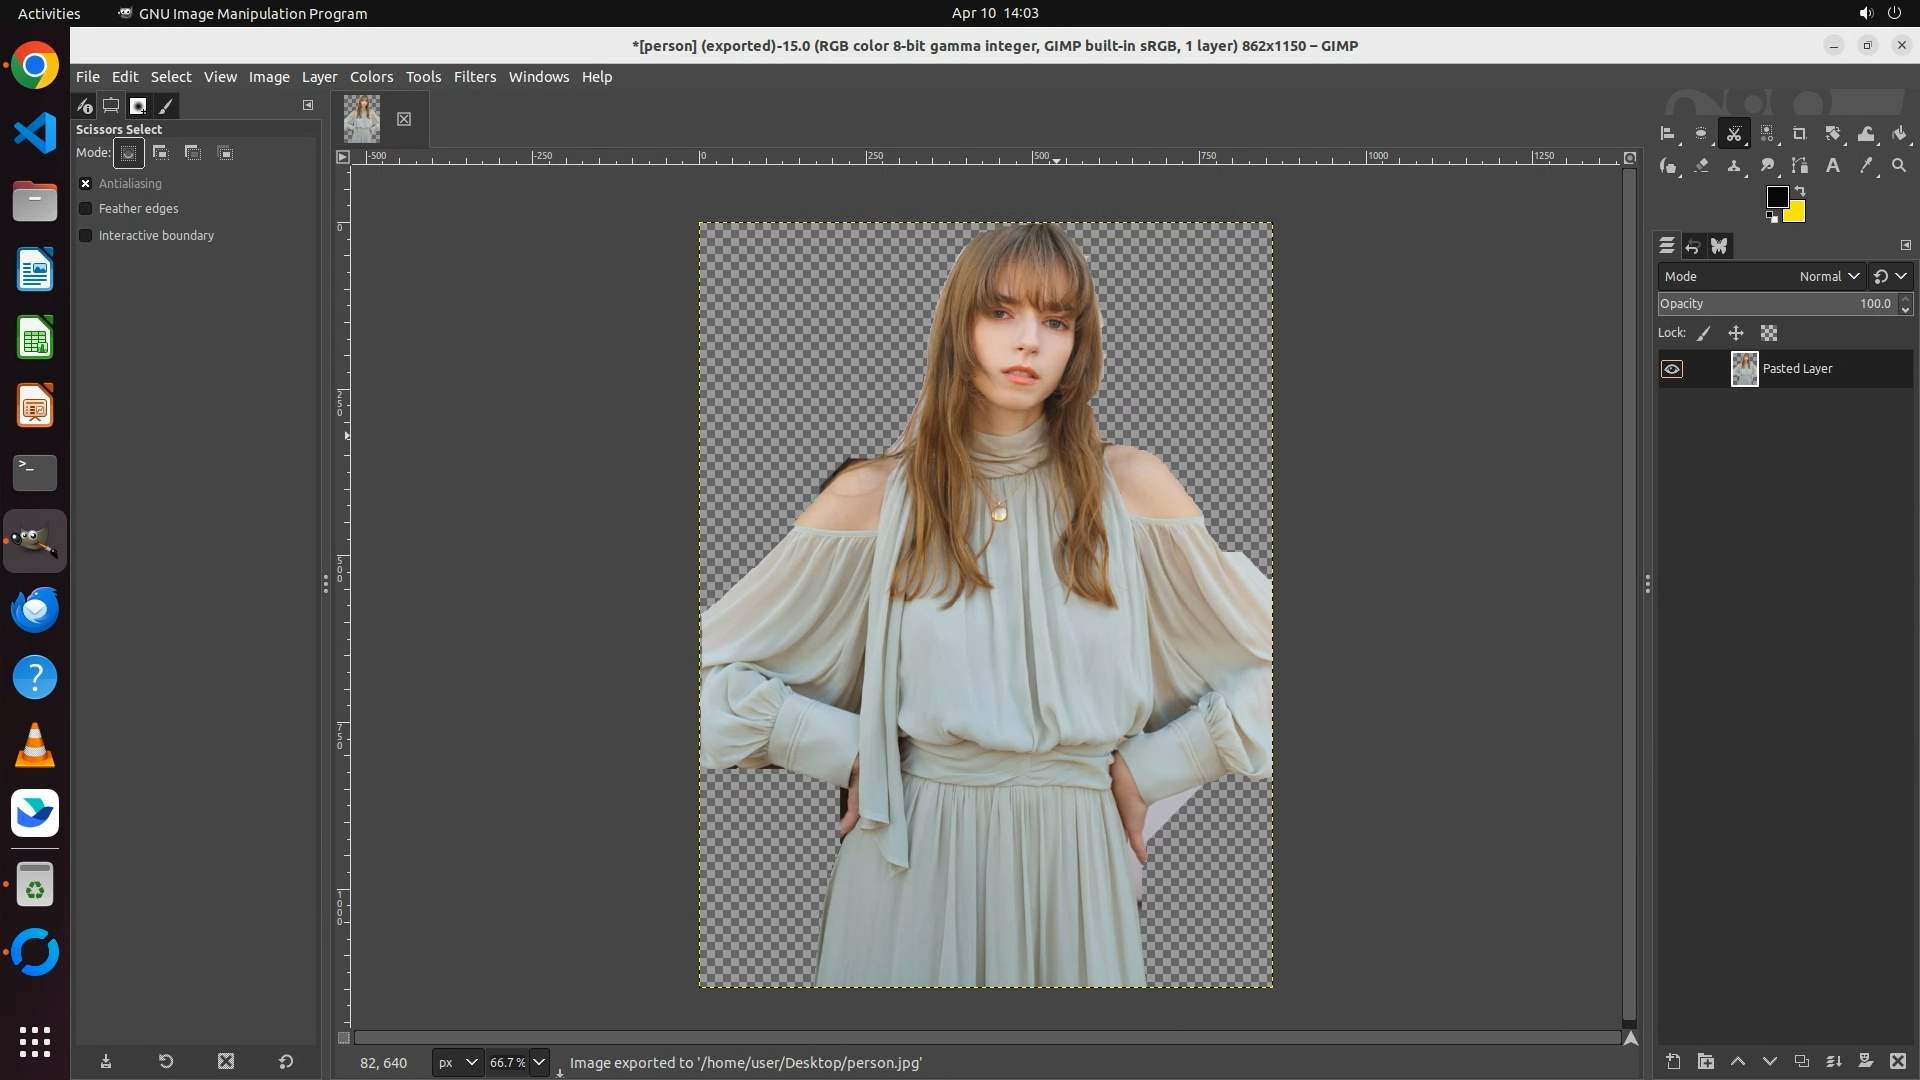The height and width of the screenshot is (1080, 1920).
Task: Open the px unit dropdown
Action: click(x=458, y=1062)
